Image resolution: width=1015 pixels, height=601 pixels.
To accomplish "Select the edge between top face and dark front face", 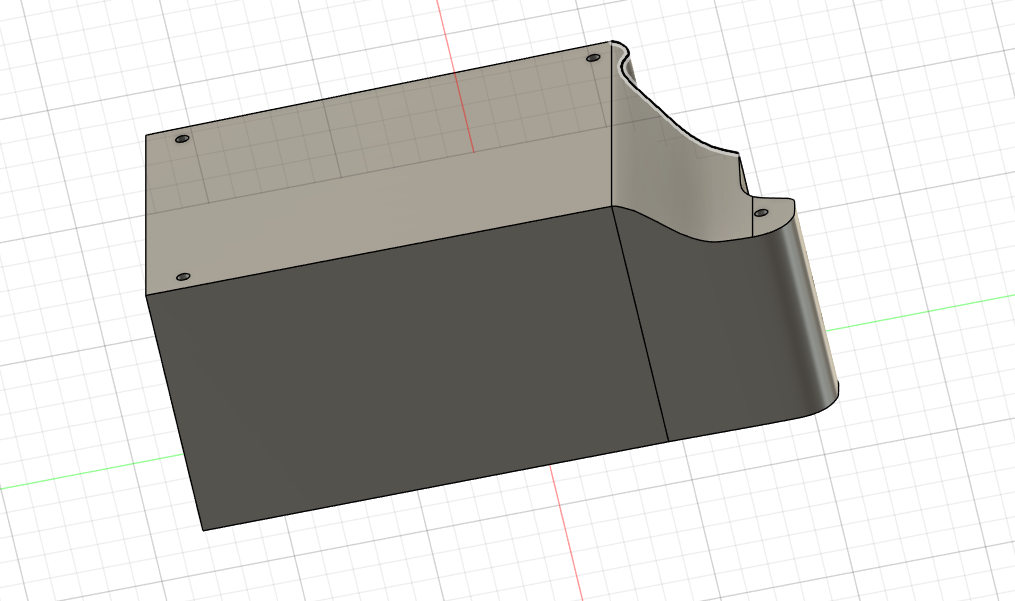I will pyautogui.click(x=380, y=250).
